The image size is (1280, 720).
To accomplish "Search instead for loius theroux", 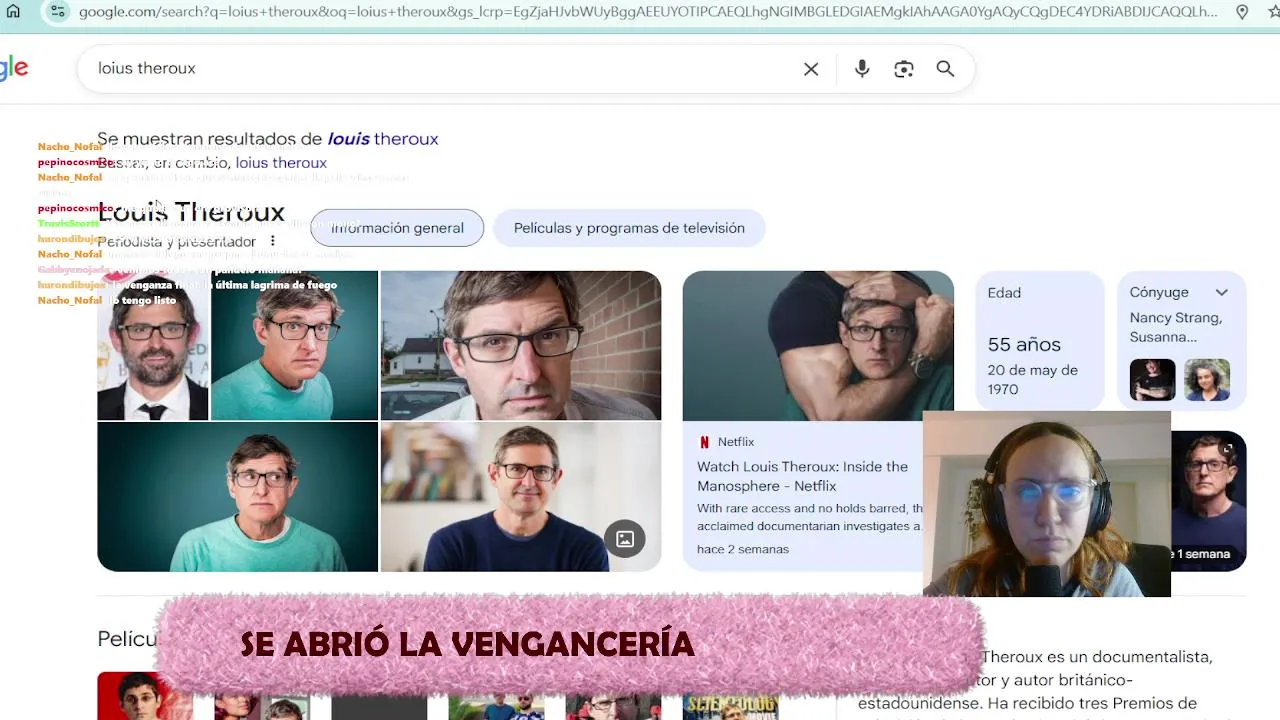I will (x=281, y=163).
